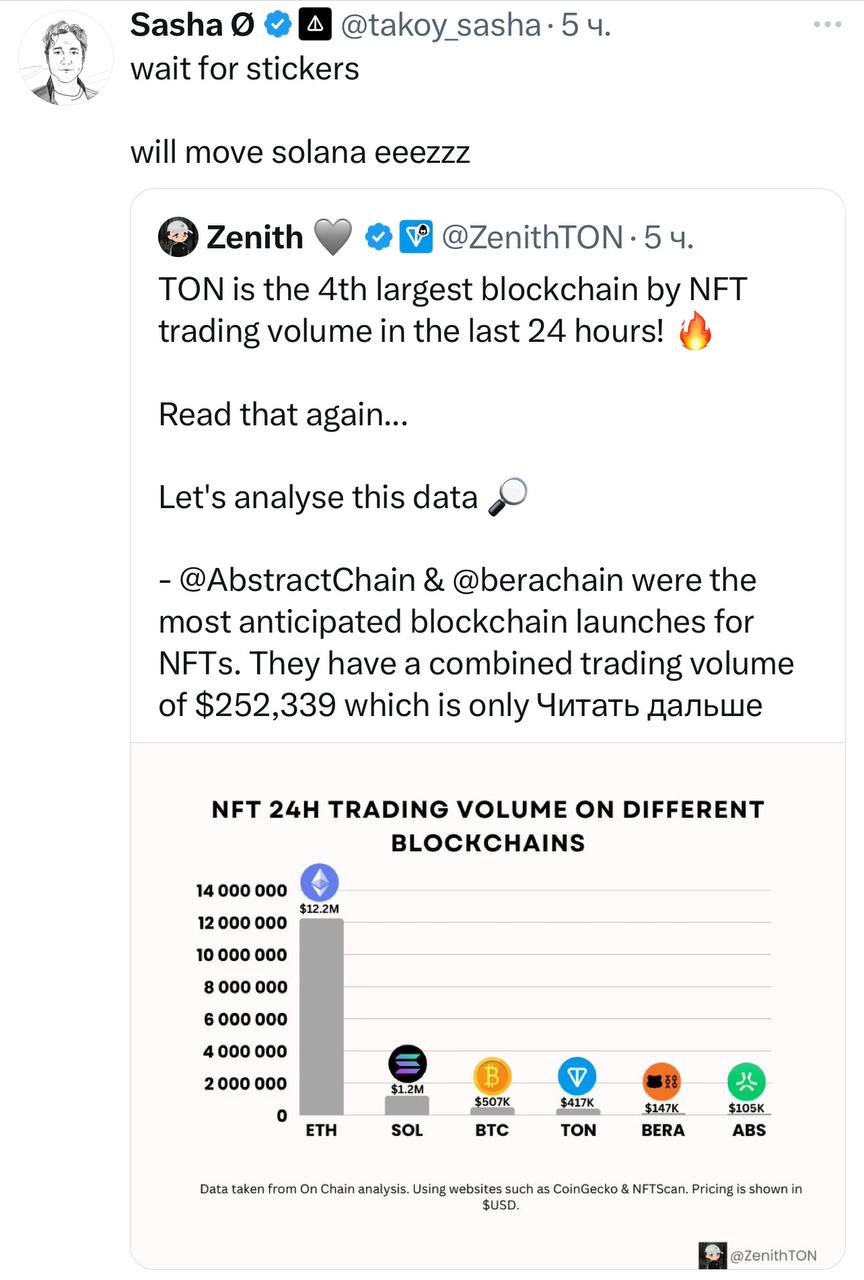Click the Berachain bear logo in the chart

coord(662,1081)
